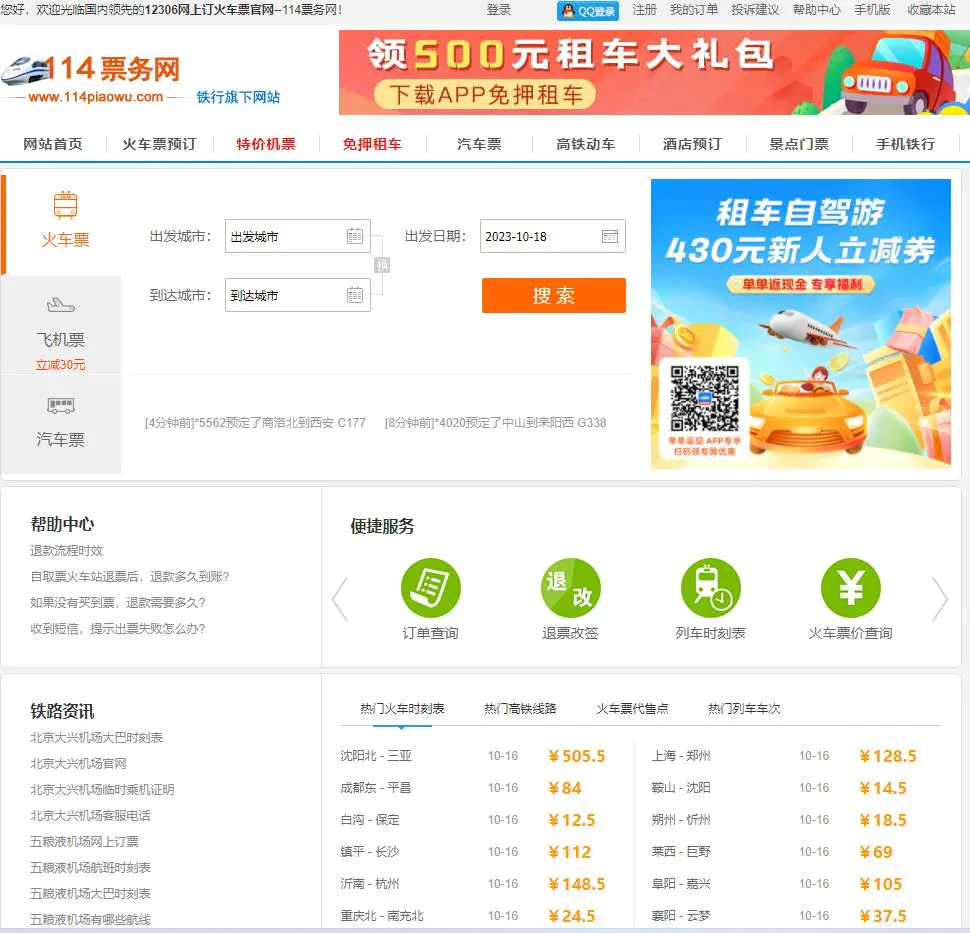Open the 上海 - 郑州 route

(680, 755)
